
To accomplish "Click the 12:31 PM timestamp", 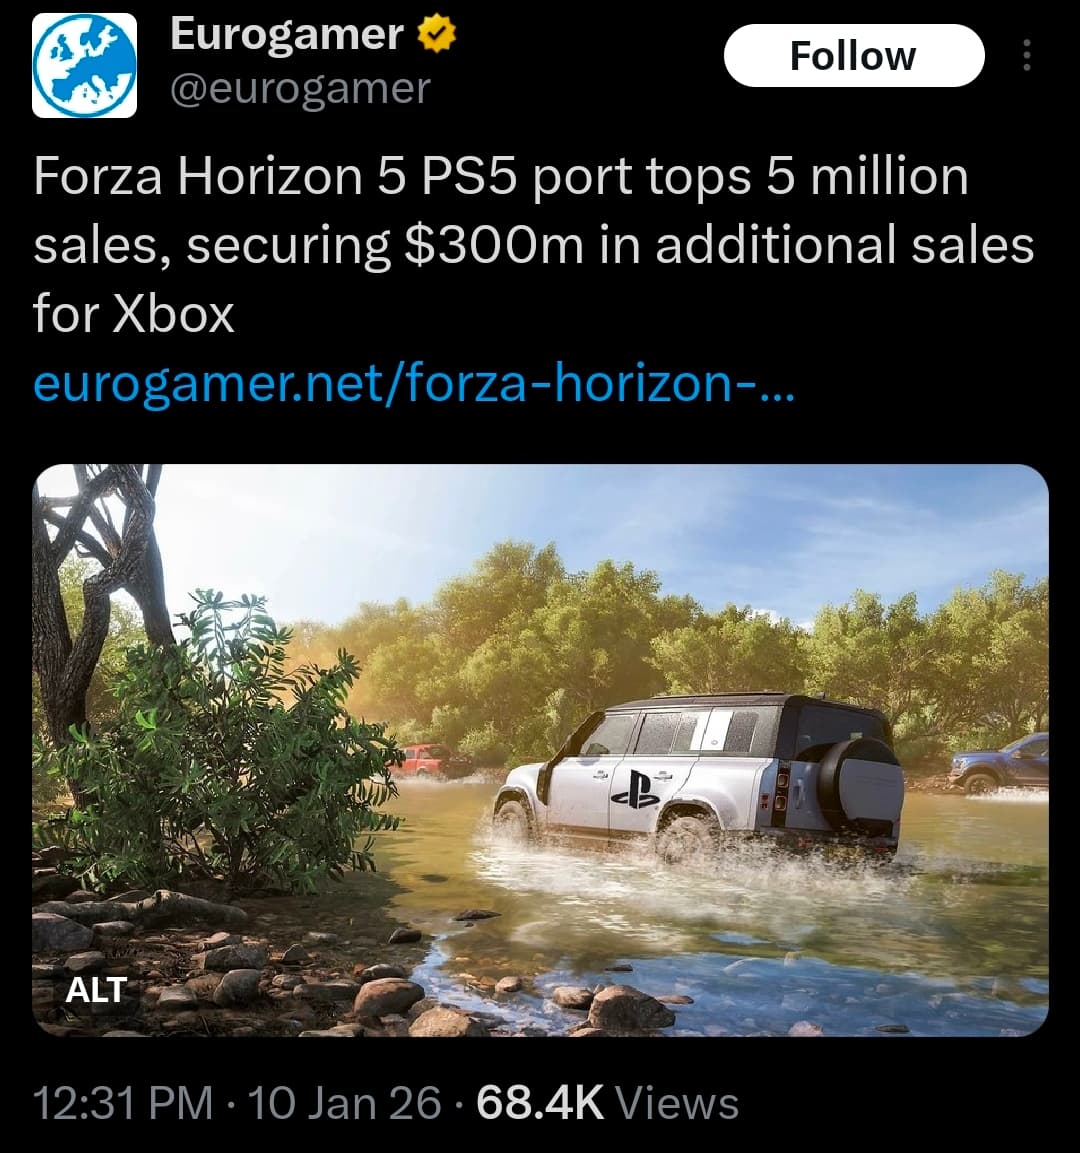I will tap(123, 1102).
